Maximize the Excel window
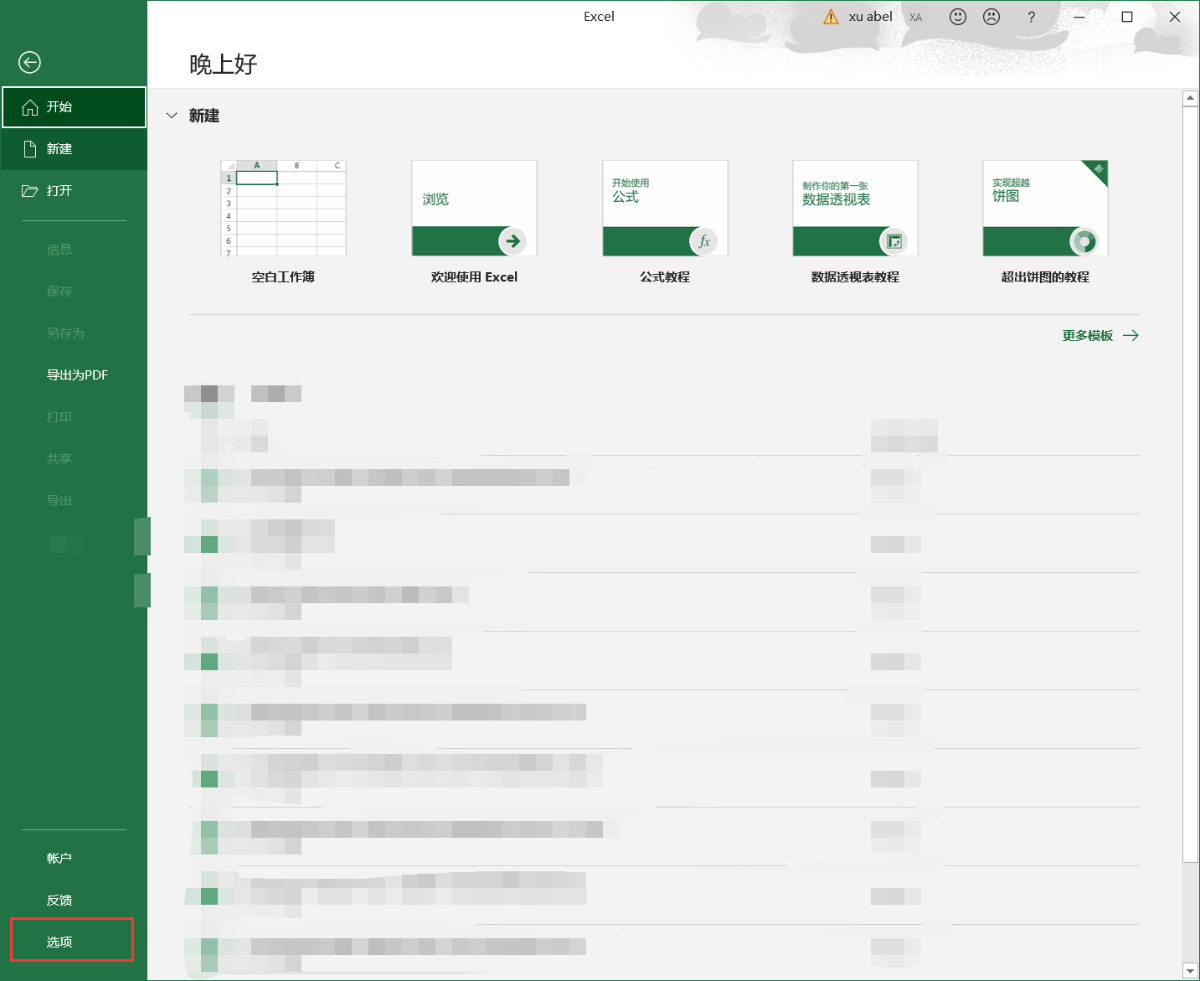 (1127, 17)
